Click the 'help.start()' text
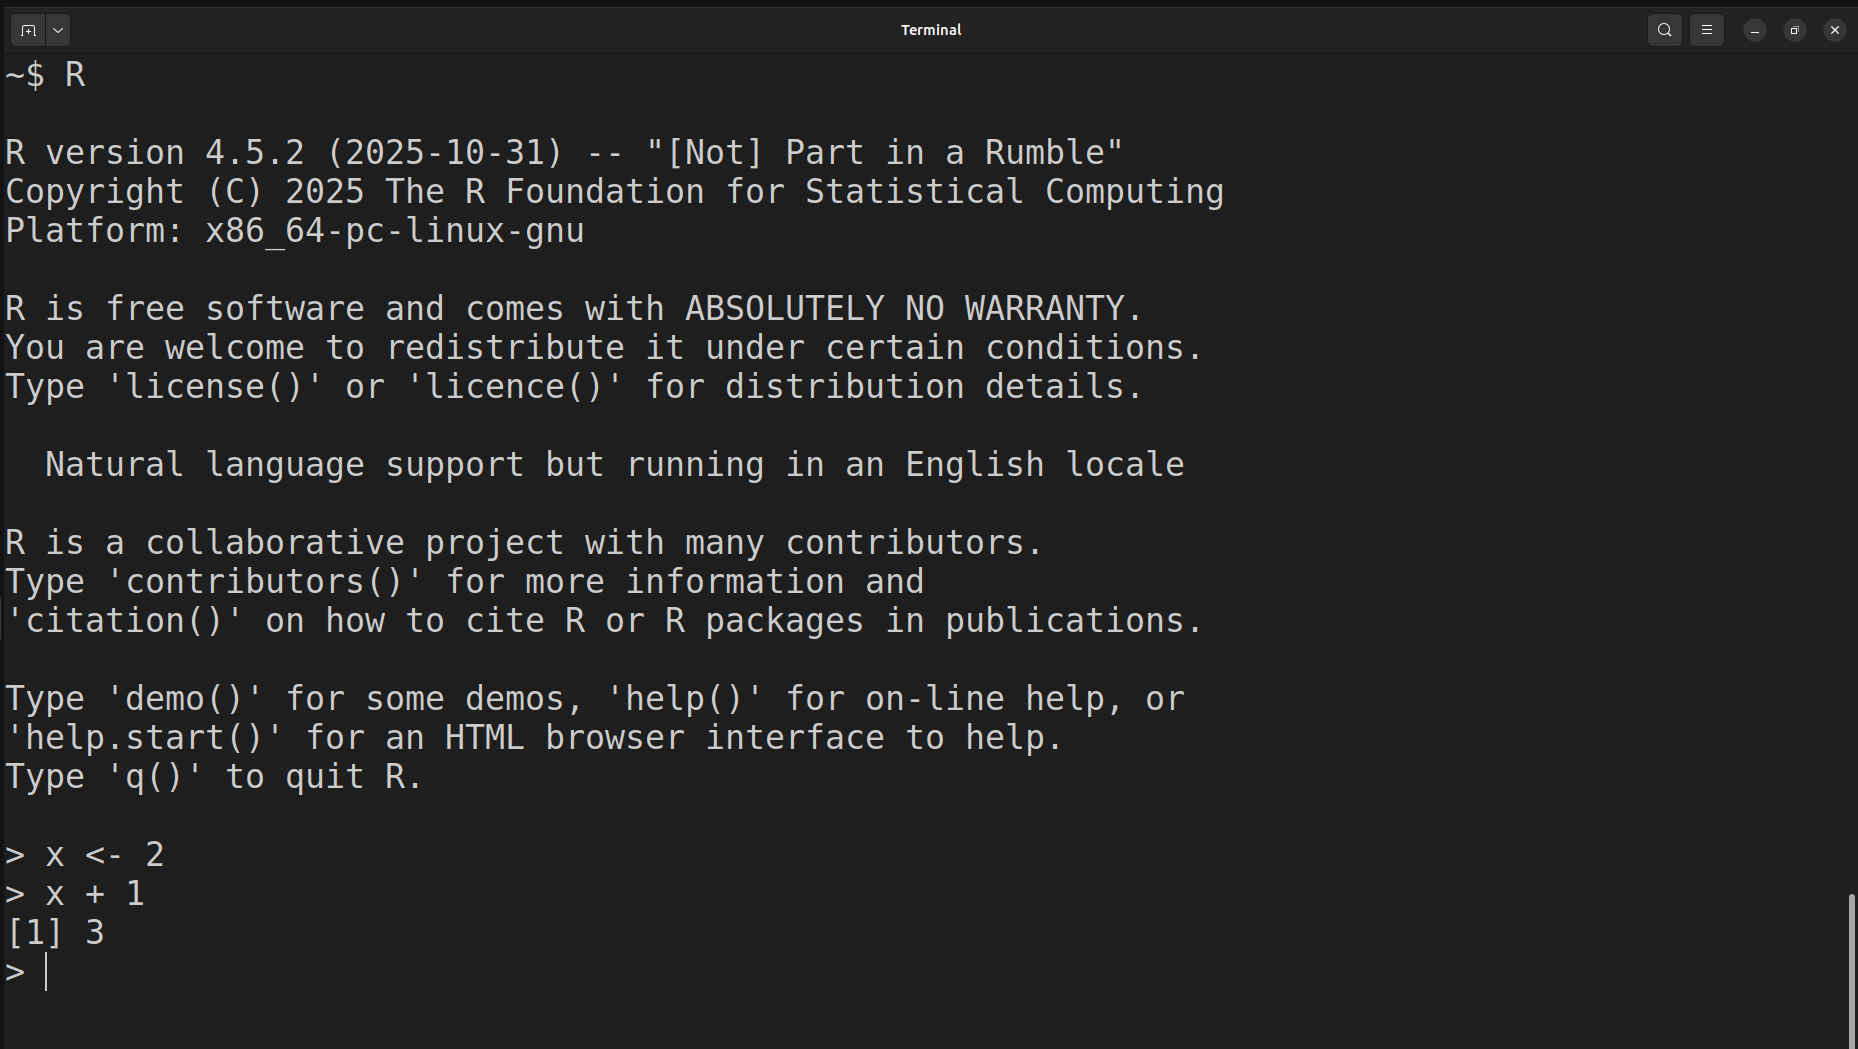 pos(144,738)
